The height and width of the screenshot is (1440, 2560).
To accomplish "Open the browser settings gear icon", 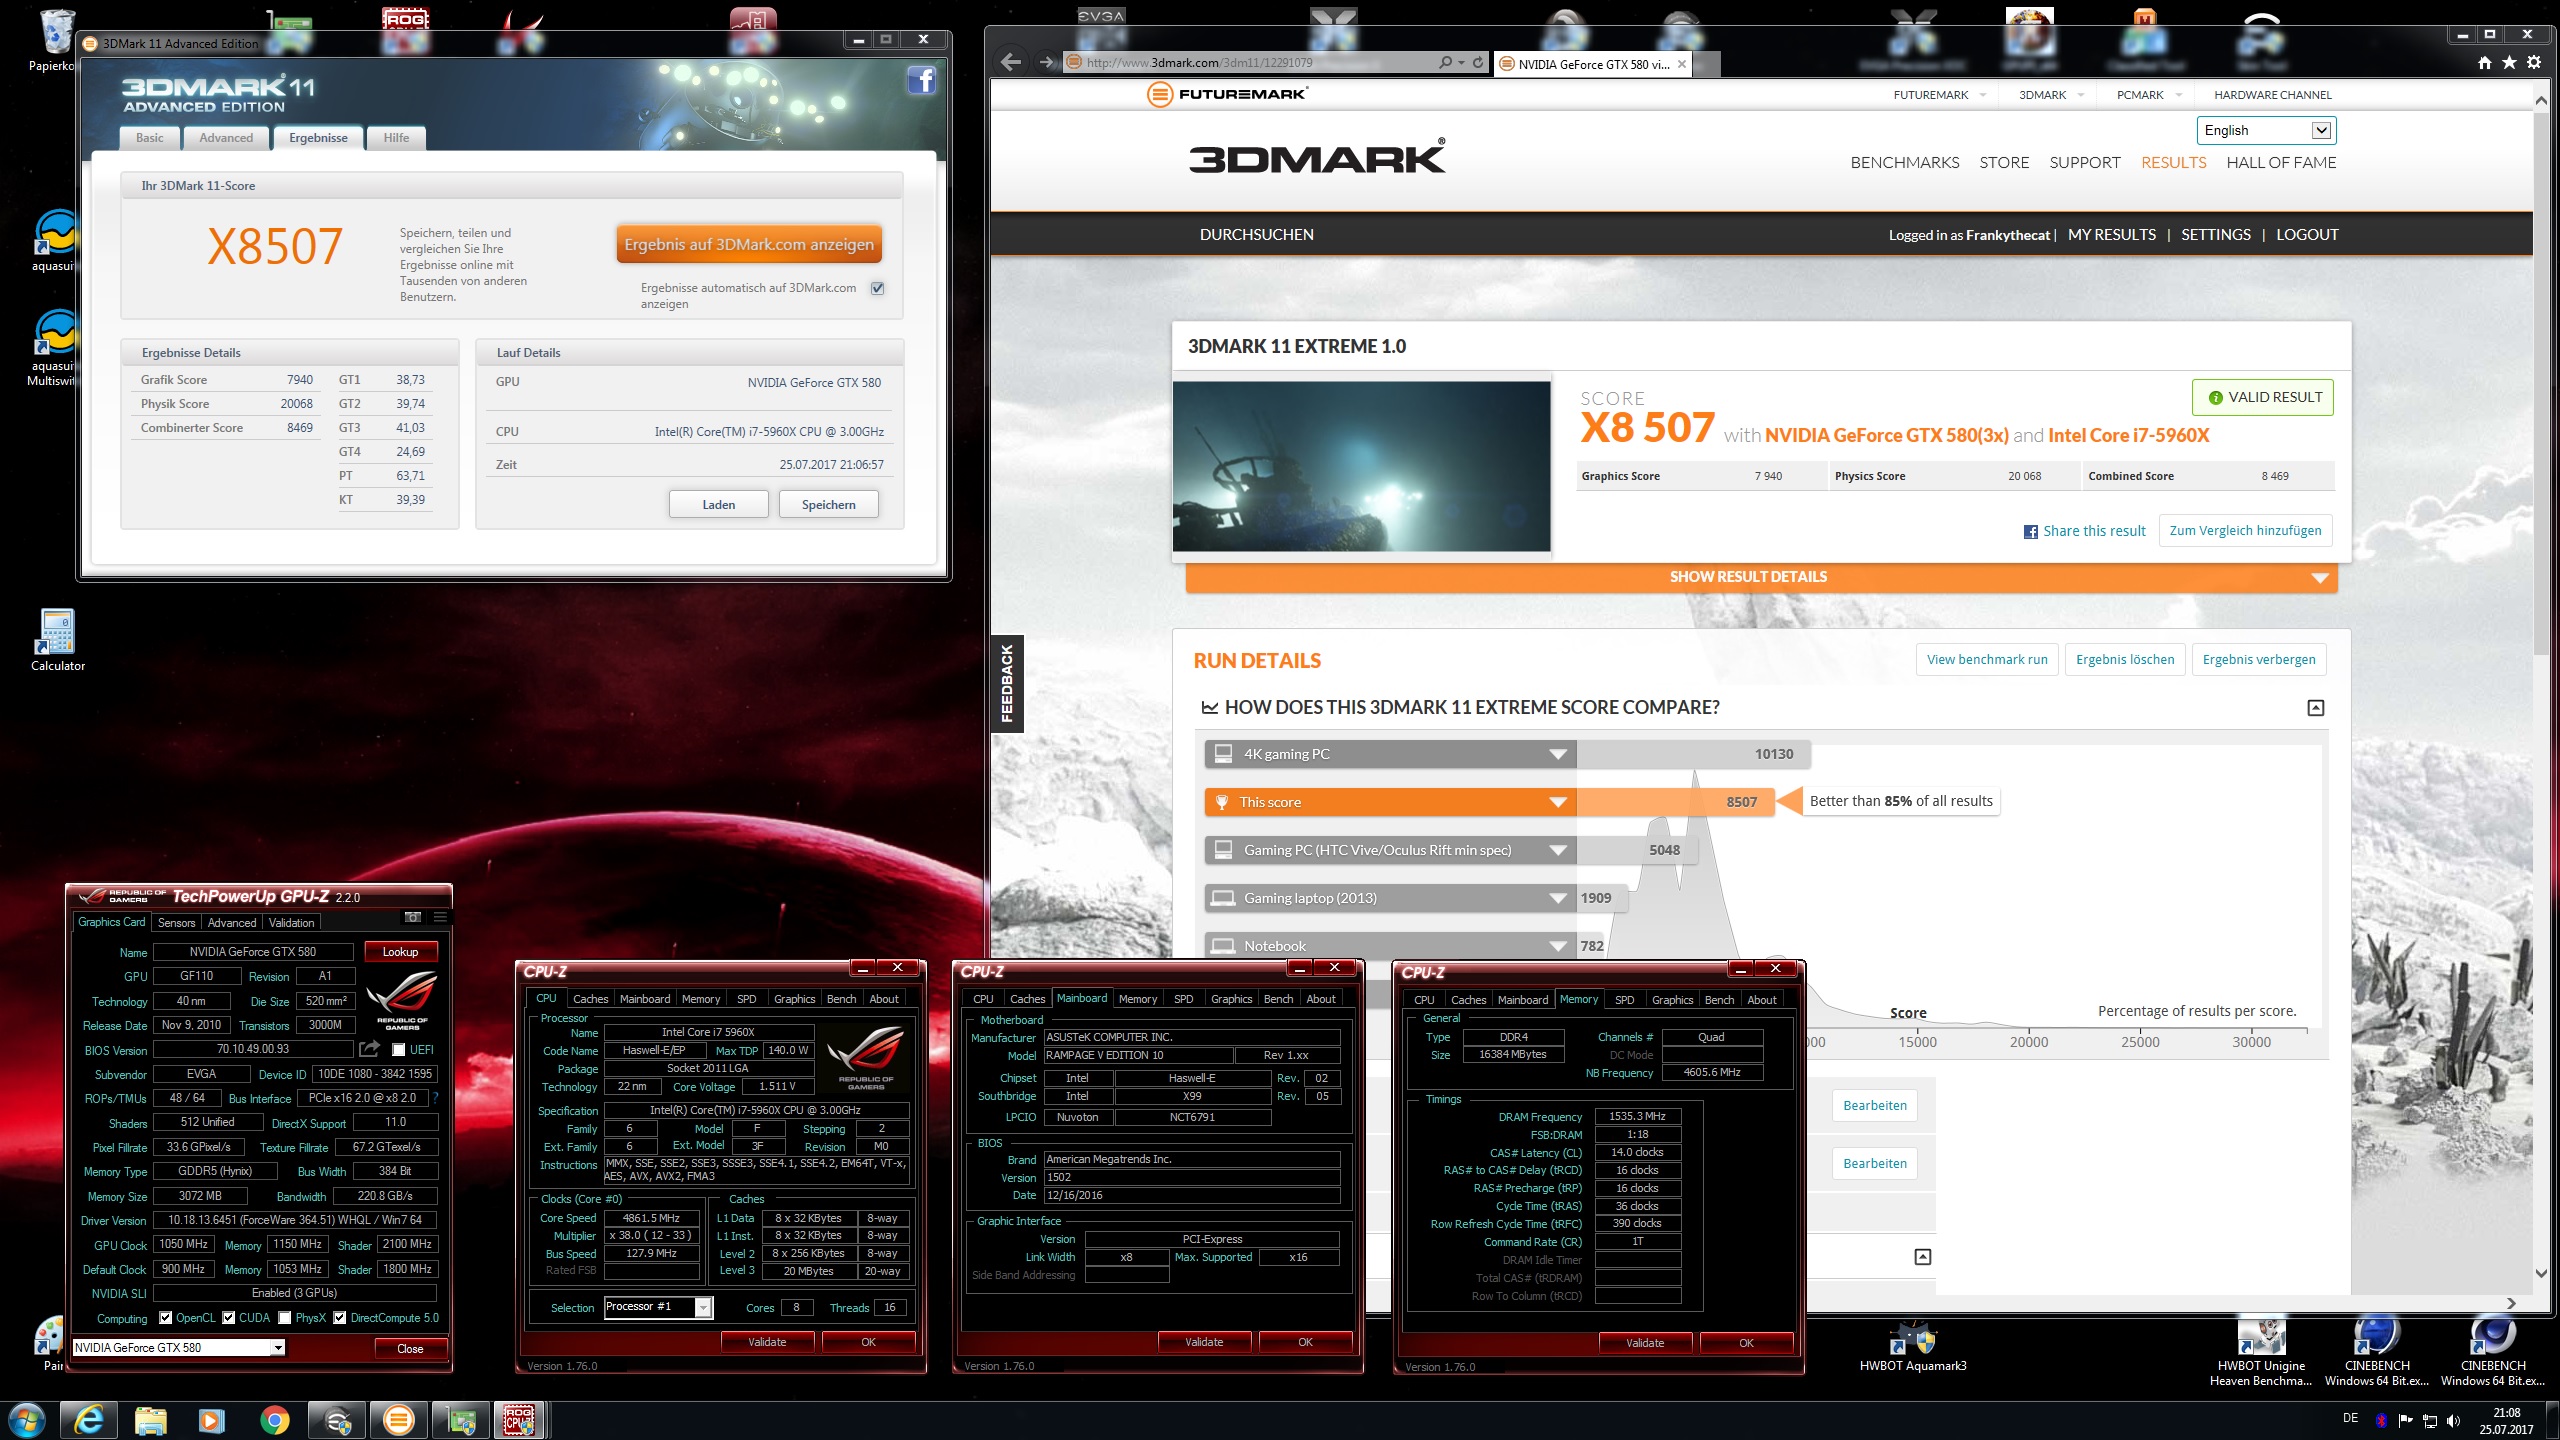I will pos(2534,62).
